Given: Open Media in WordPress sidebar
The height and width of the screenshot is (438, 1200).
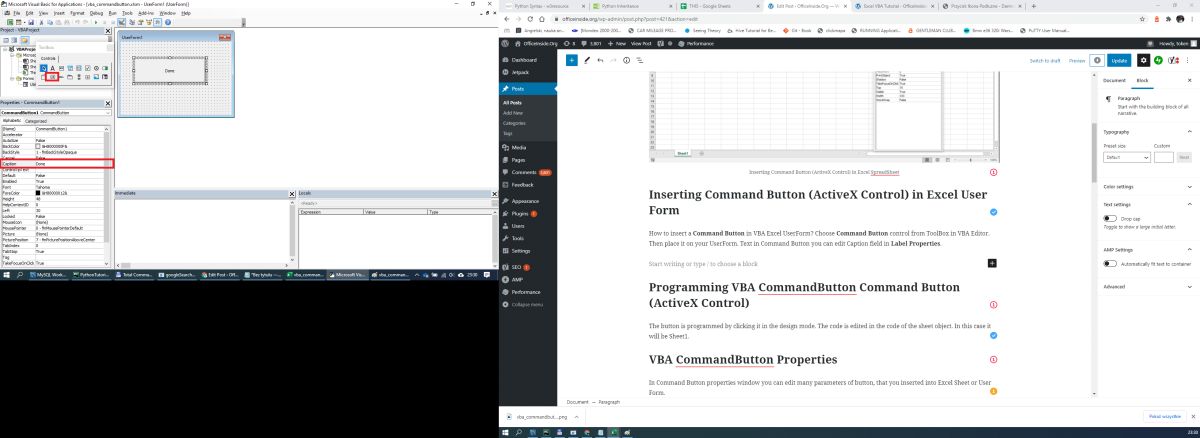Looking at the screenshot, I should (517, 147).
